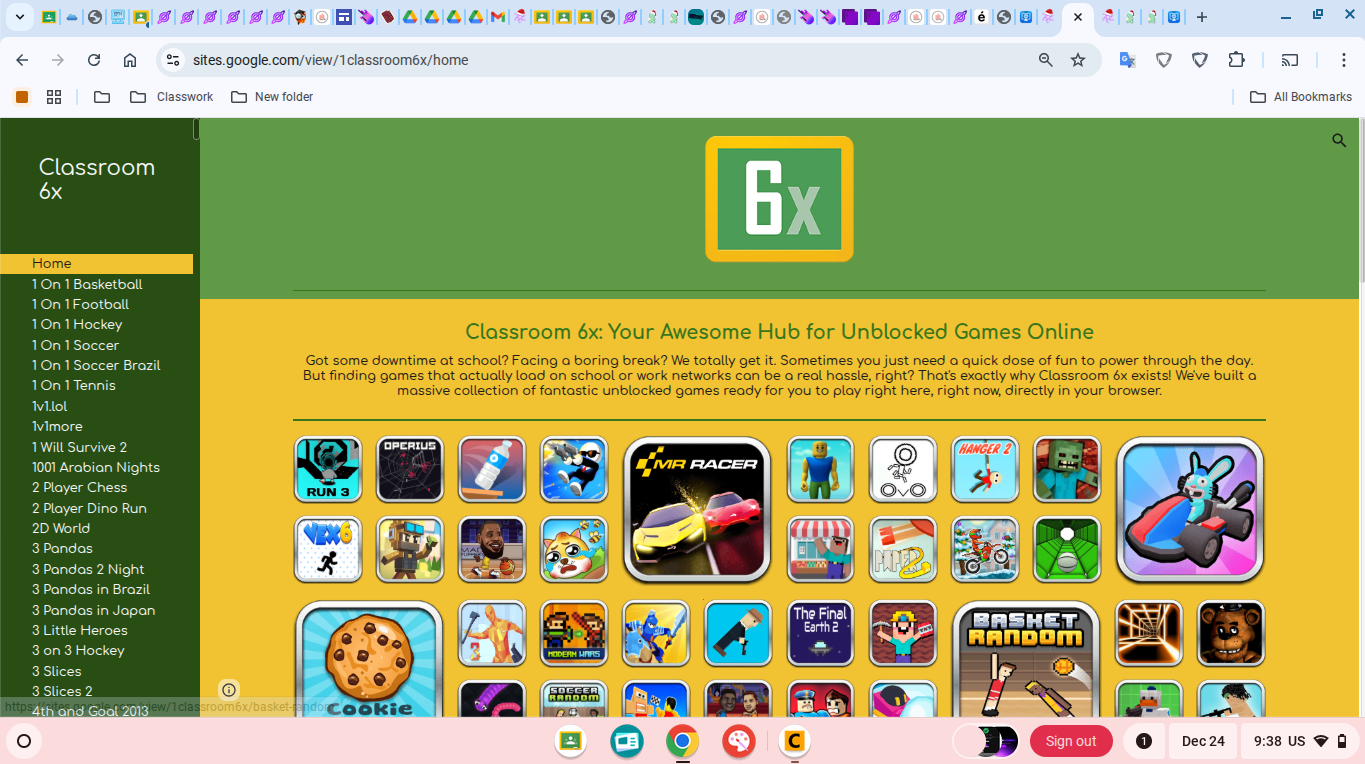Open the Modern Wars game icon
Screen dimensions: 1365x764
point(574,633)
